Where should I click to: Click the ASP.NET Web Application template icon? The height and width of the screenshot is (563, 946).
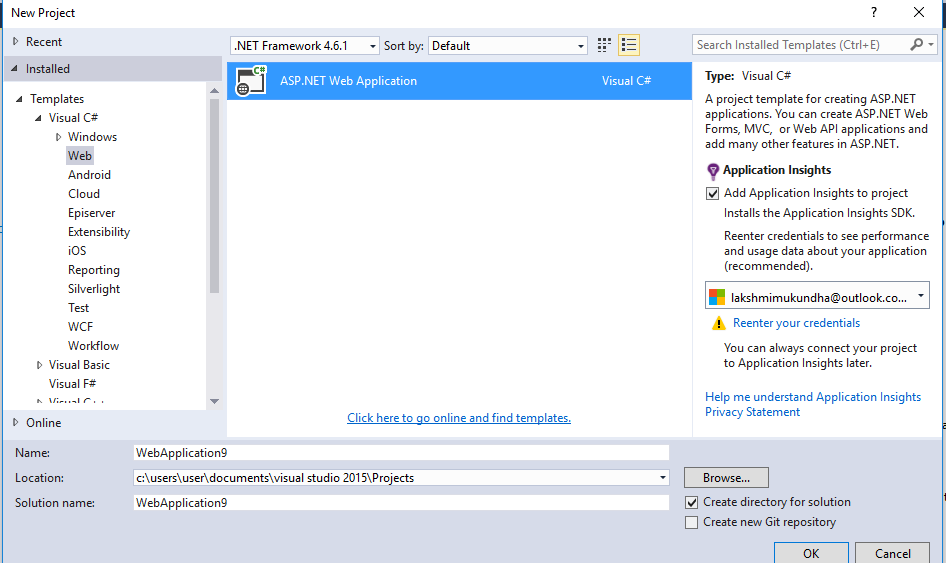coord(251,81)
